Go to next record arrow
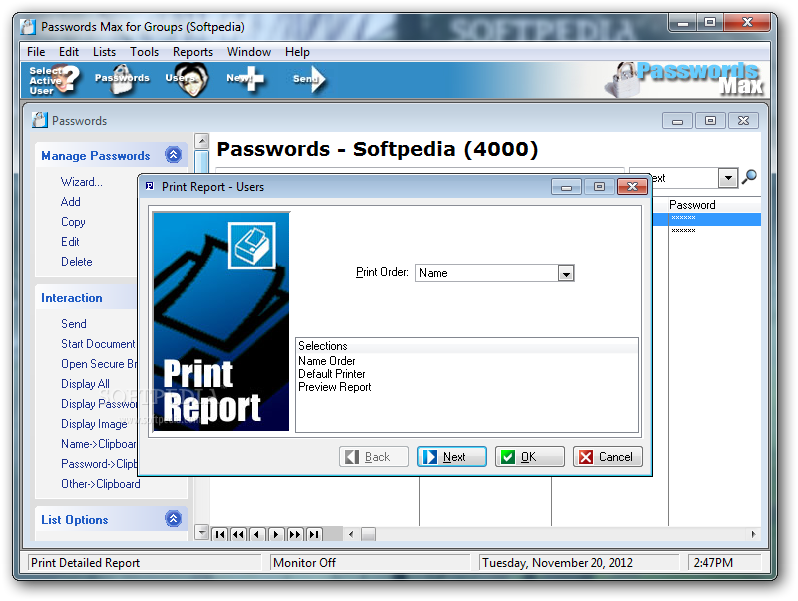This screenshot has width=798, height=601. coord(275,534)
